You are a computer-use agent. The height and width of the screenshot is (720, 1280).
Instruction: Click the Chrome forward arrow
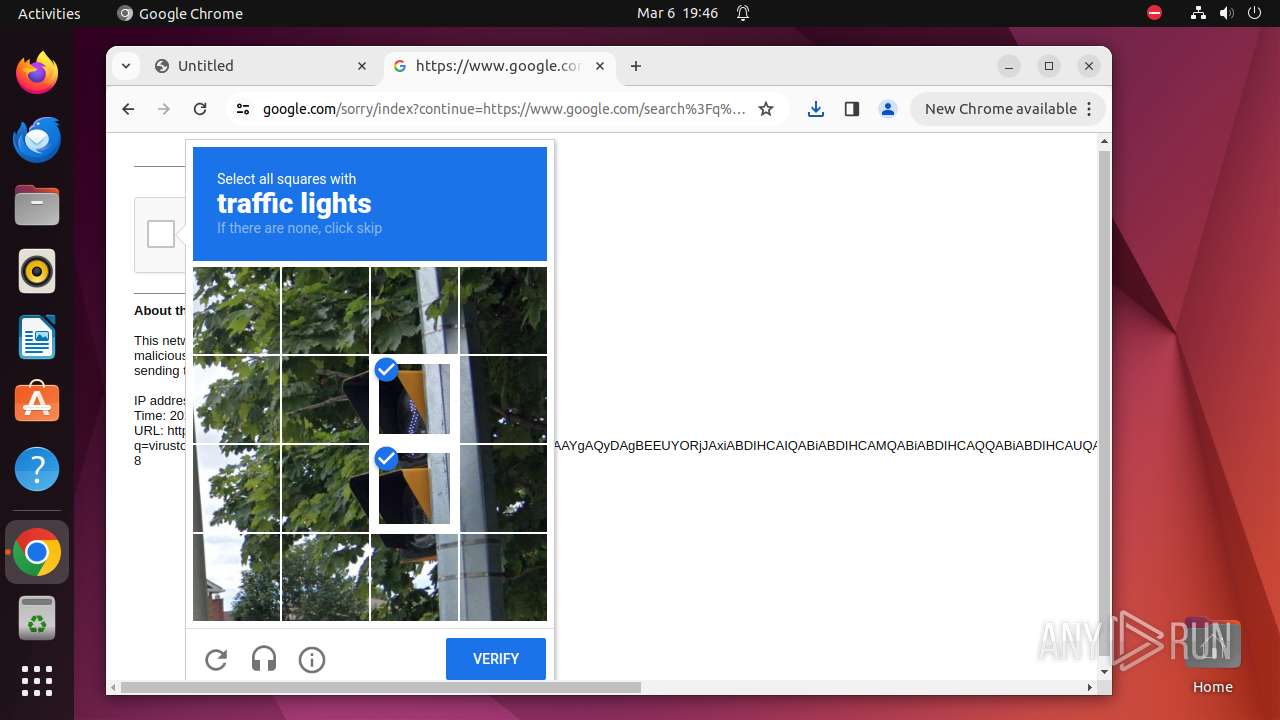(164, 109)
